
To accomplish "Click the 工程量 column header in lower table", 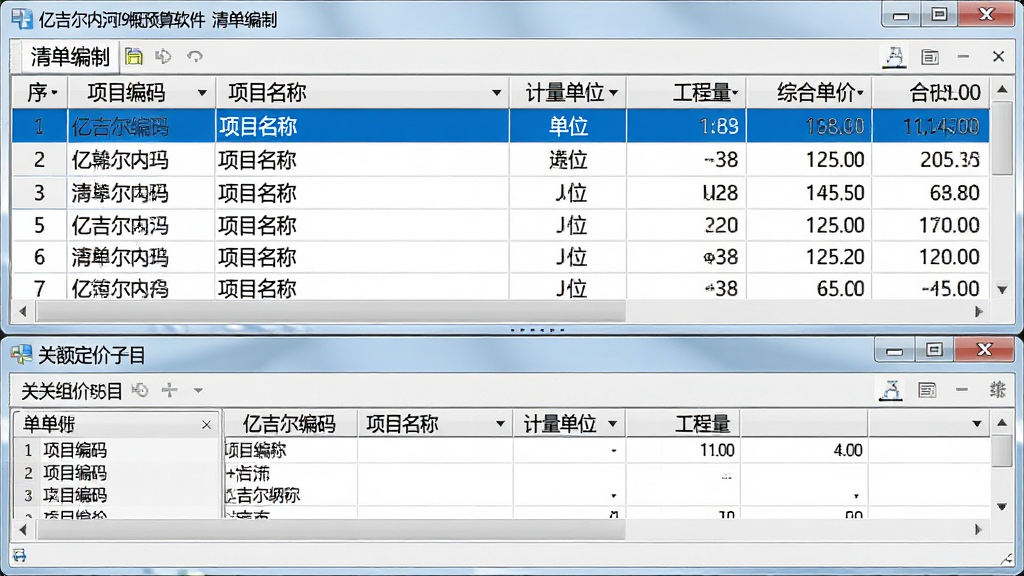I will 683,424.
